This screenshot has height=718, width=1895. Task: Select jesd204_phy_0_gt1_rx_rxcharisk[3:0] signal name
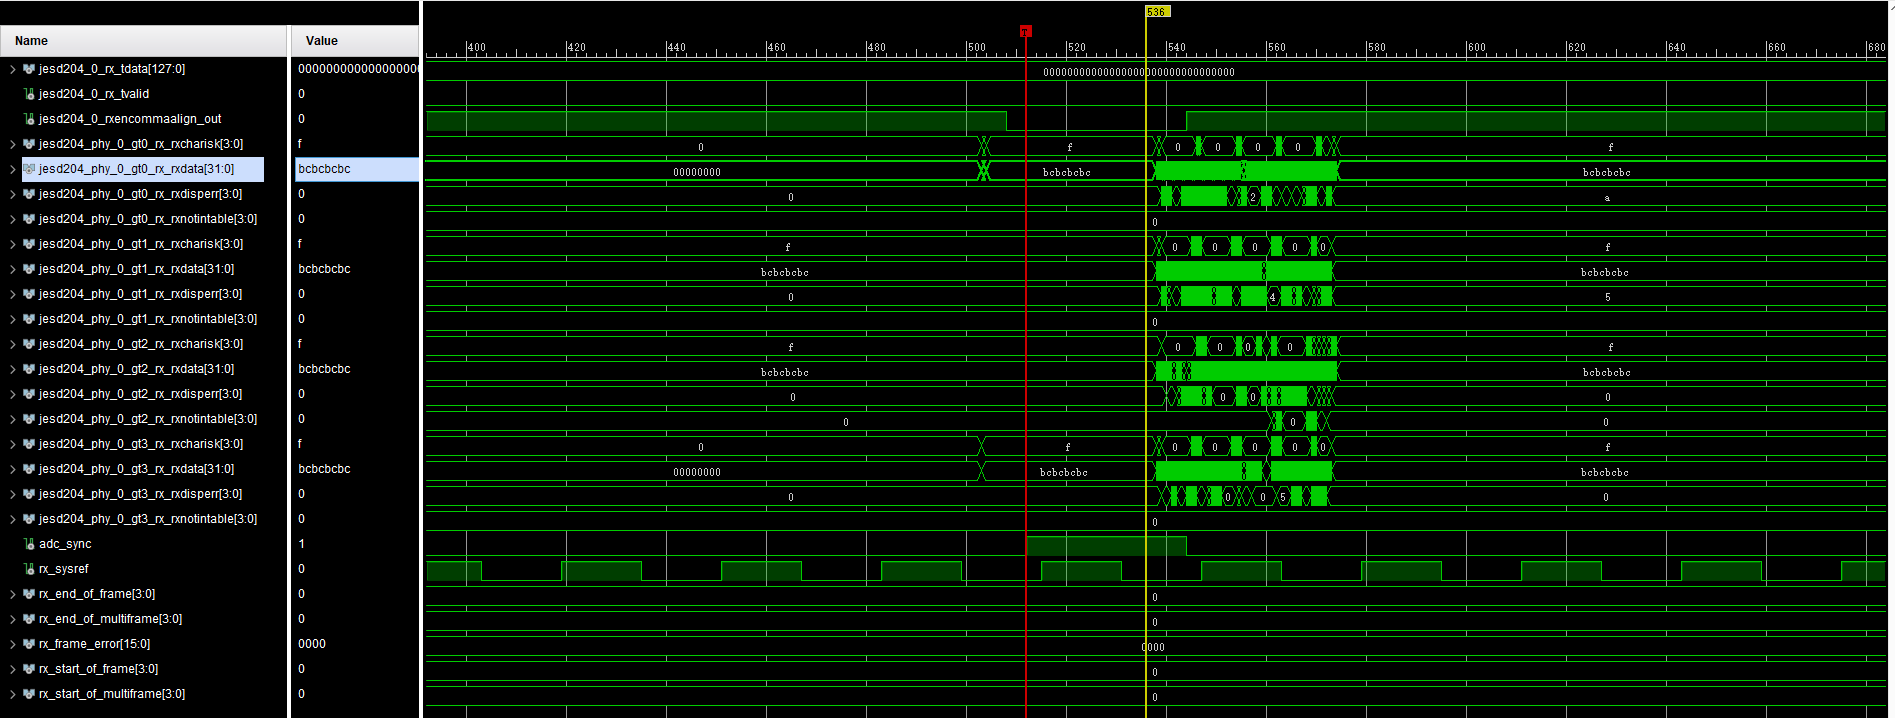click(141, 244)
